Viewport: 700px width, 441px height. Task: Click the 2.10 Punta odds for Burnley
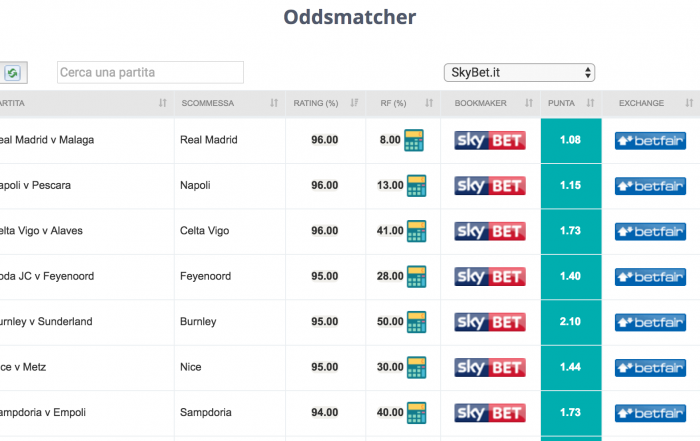tap(571, 322)
